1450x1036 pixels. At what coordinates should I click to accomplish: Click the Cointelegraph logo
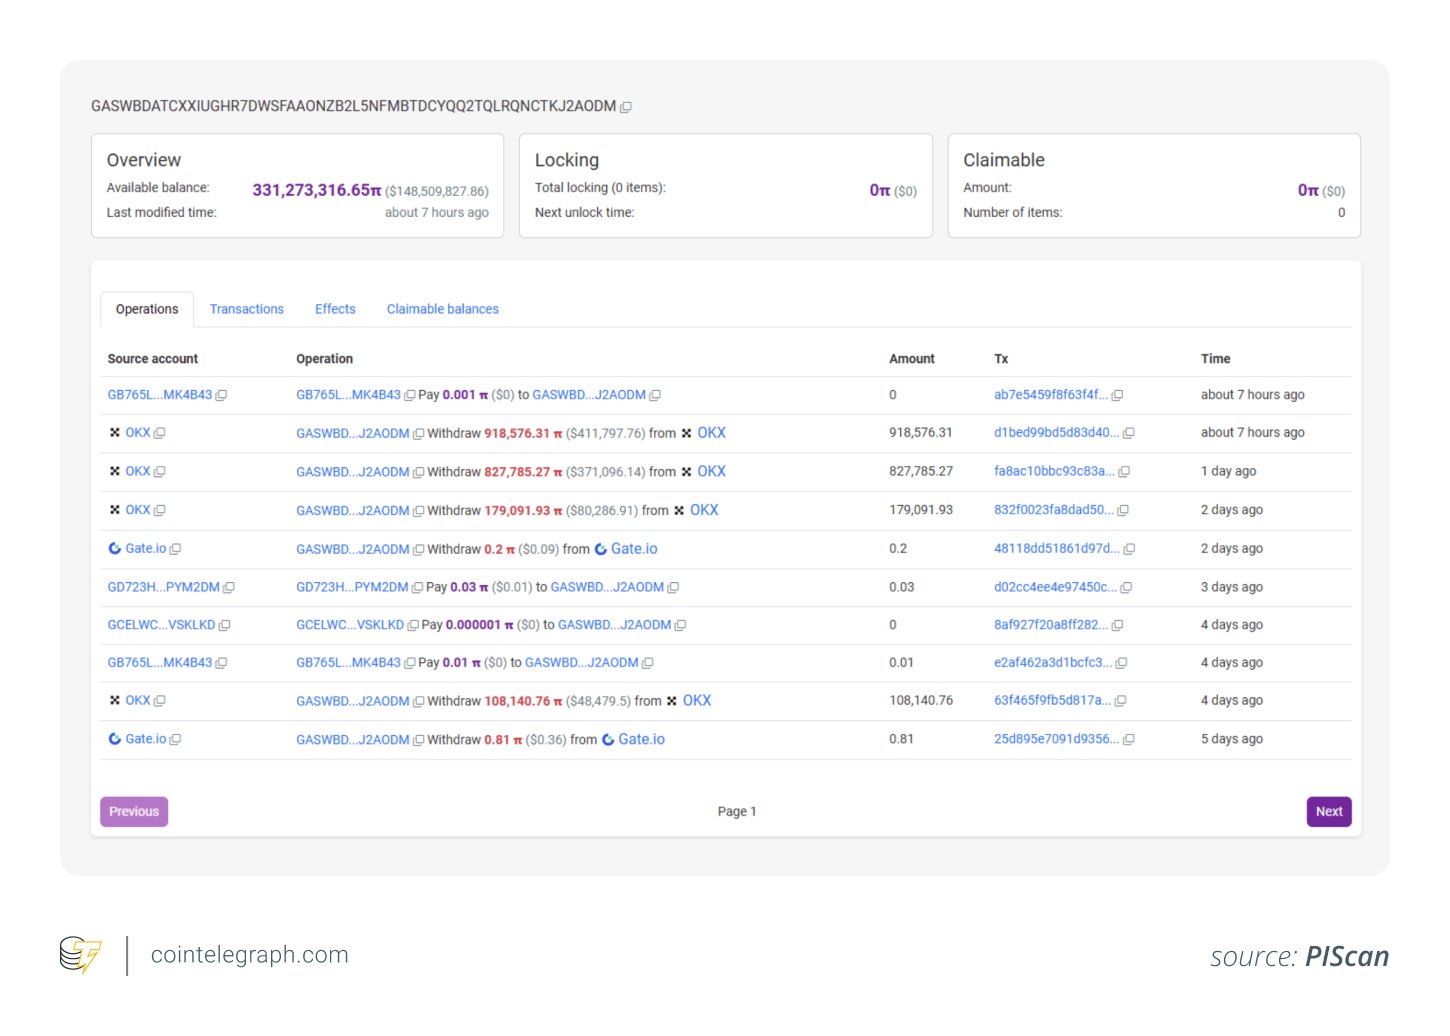(81, 954)
